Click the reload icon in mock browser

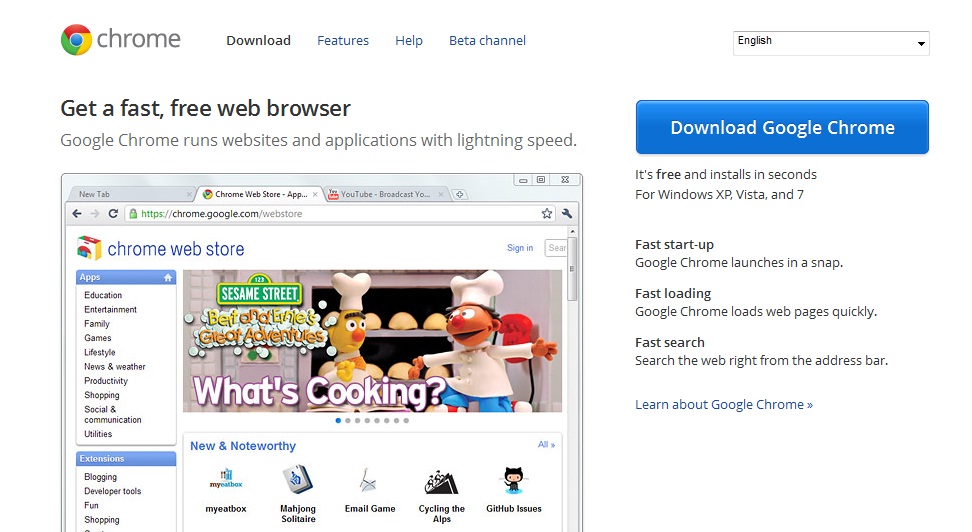113,213
